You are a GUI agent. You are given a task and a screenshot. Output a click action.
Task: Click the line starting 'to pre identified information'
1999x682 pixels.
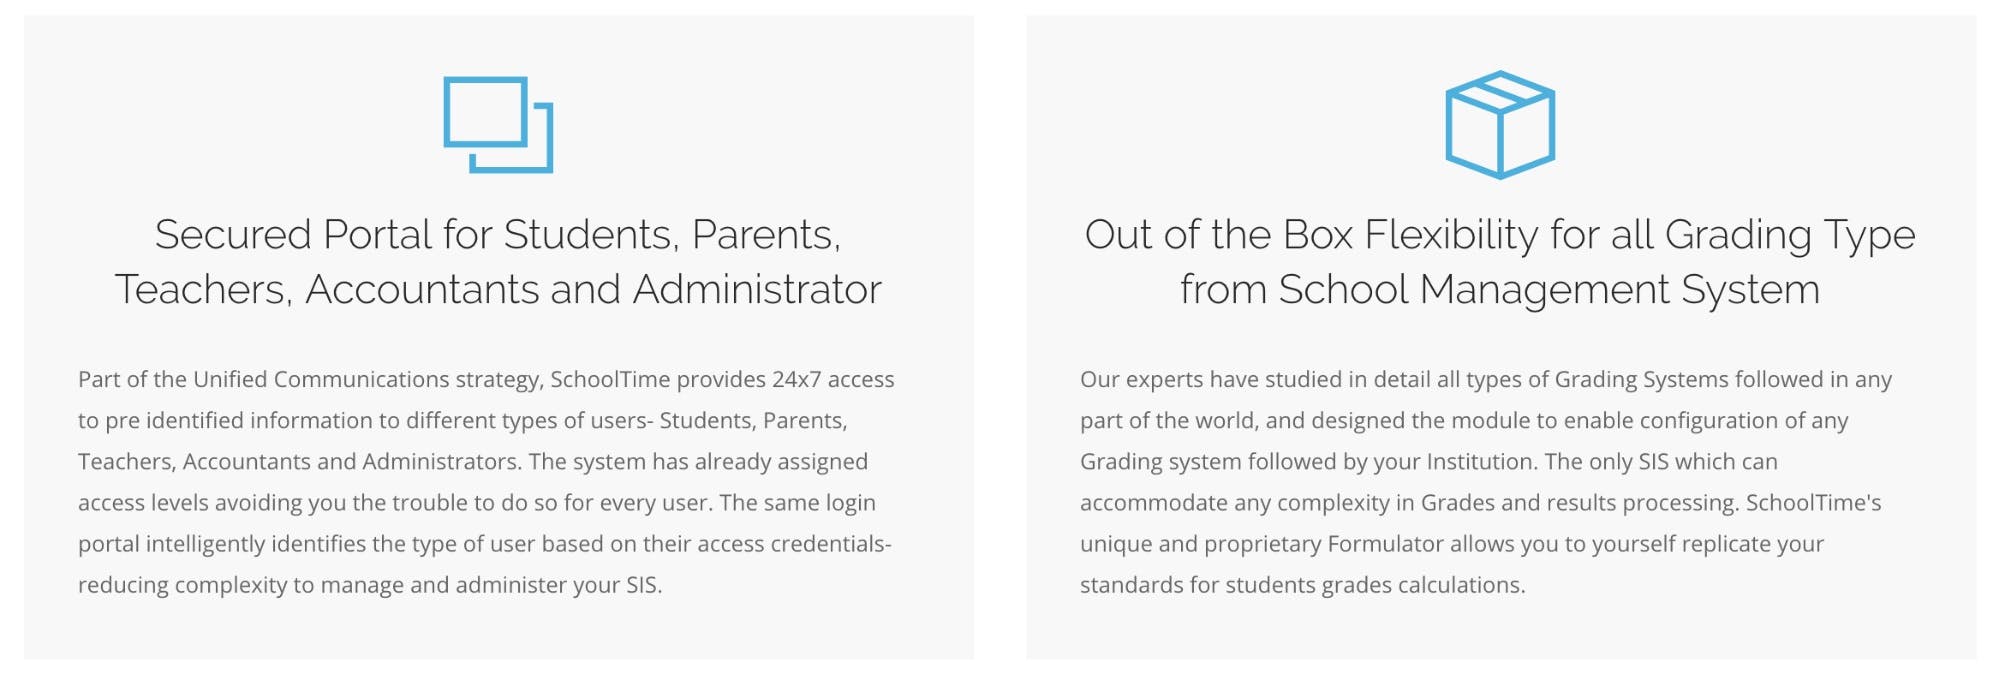[463, 421]
